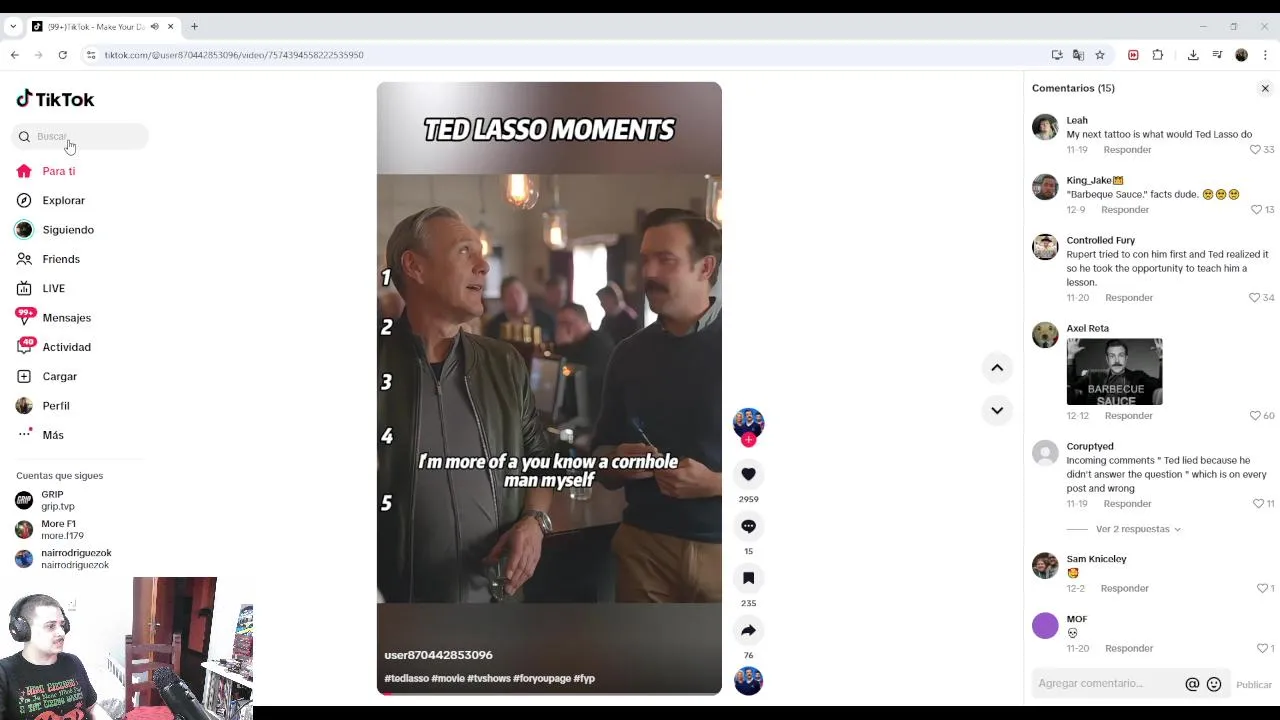Click the Buscar search field
Screen dimensions: 1280x720
pyautogui.click(x=80, y=136)
